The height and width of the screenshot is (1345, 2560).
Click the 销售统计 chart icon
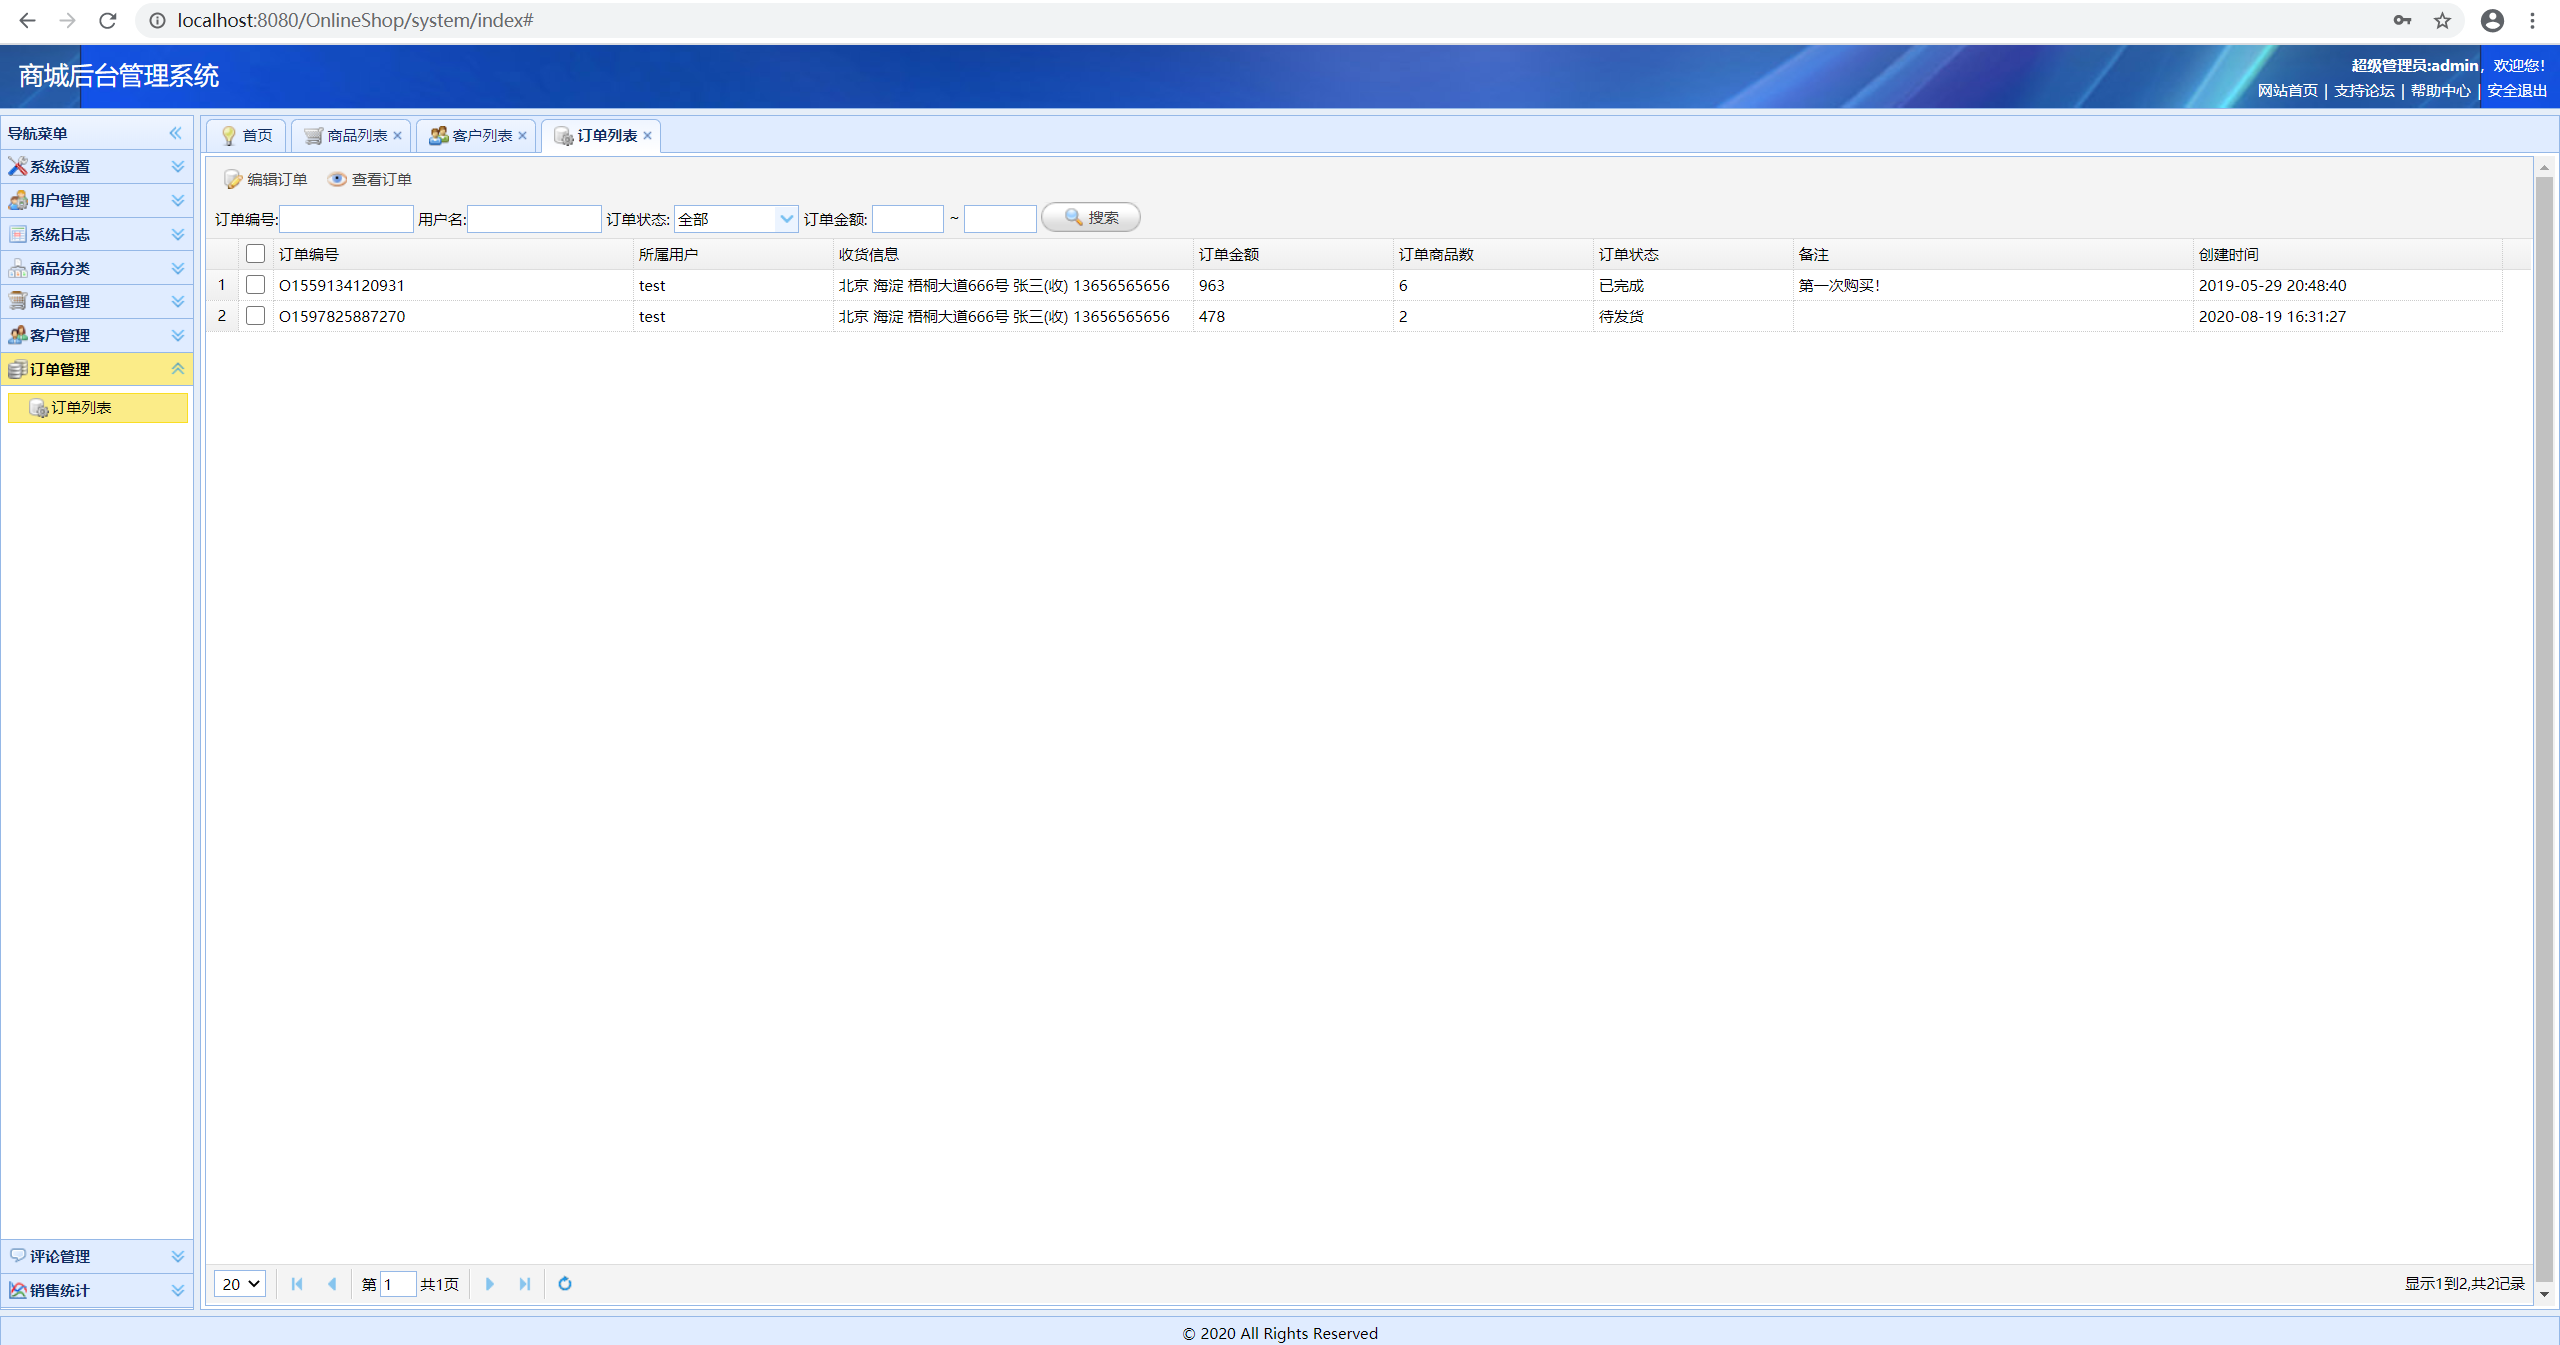[17, 1290]
